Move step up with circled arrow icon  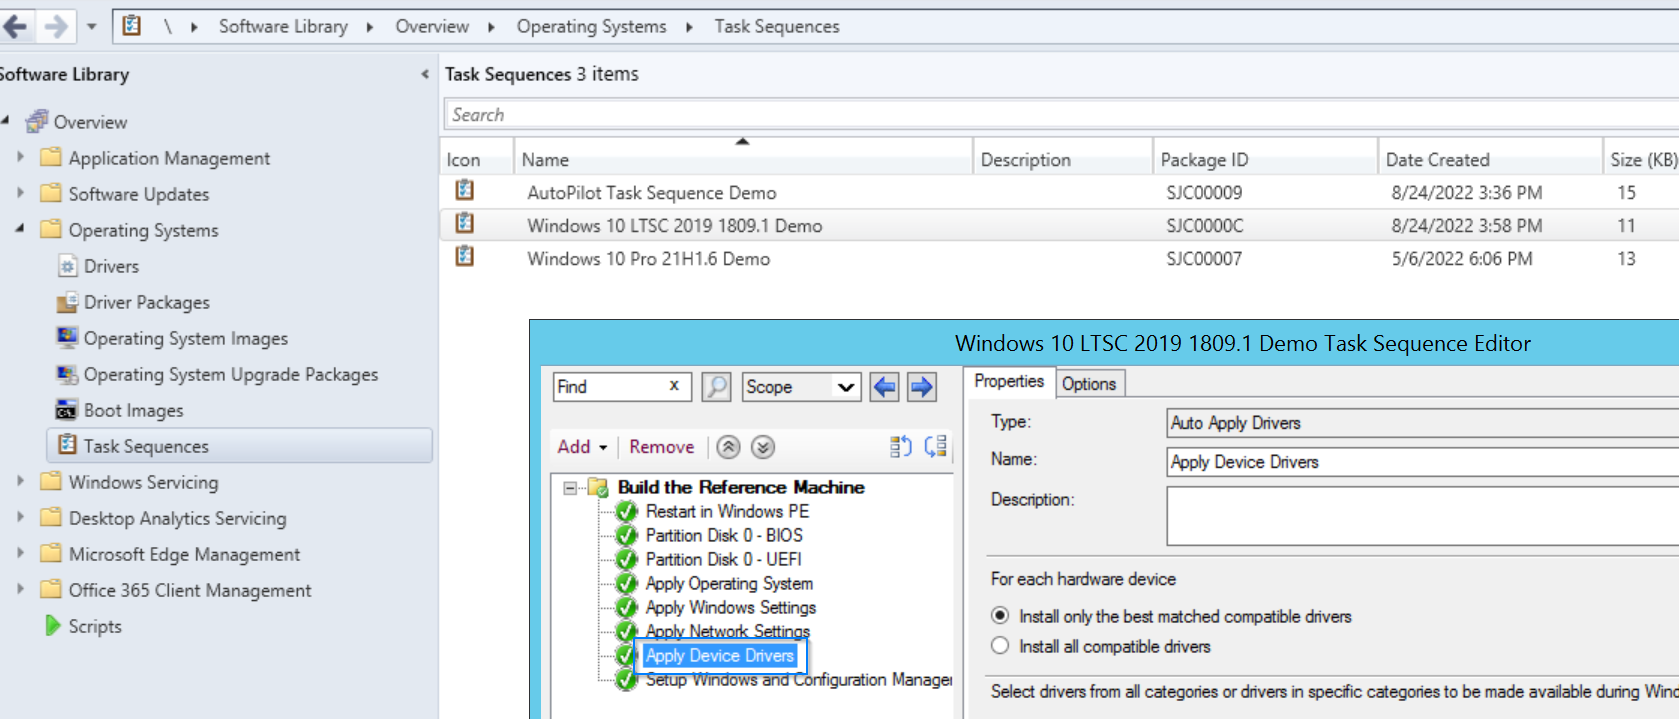[729, 447]
